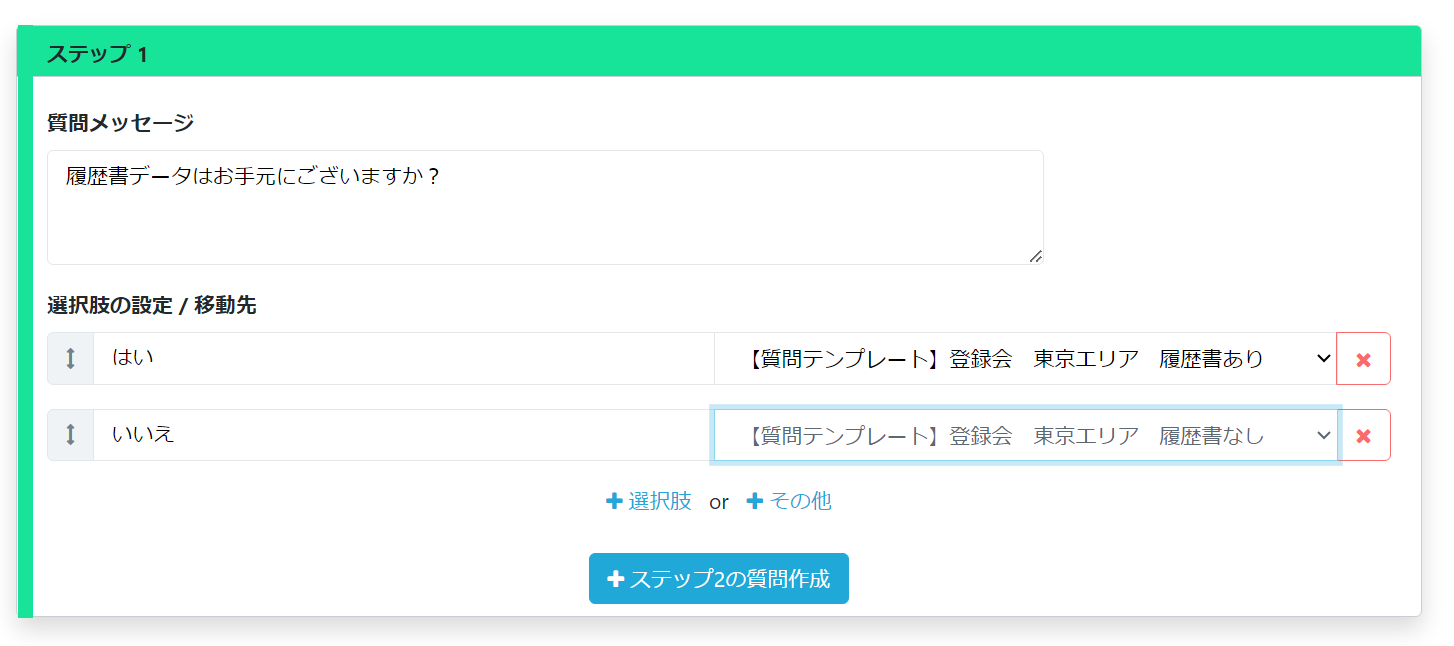Viewport: 1454px width, 646px height.
Task: Remove the いいえ choice using the red X
Action: [1363, 436]
